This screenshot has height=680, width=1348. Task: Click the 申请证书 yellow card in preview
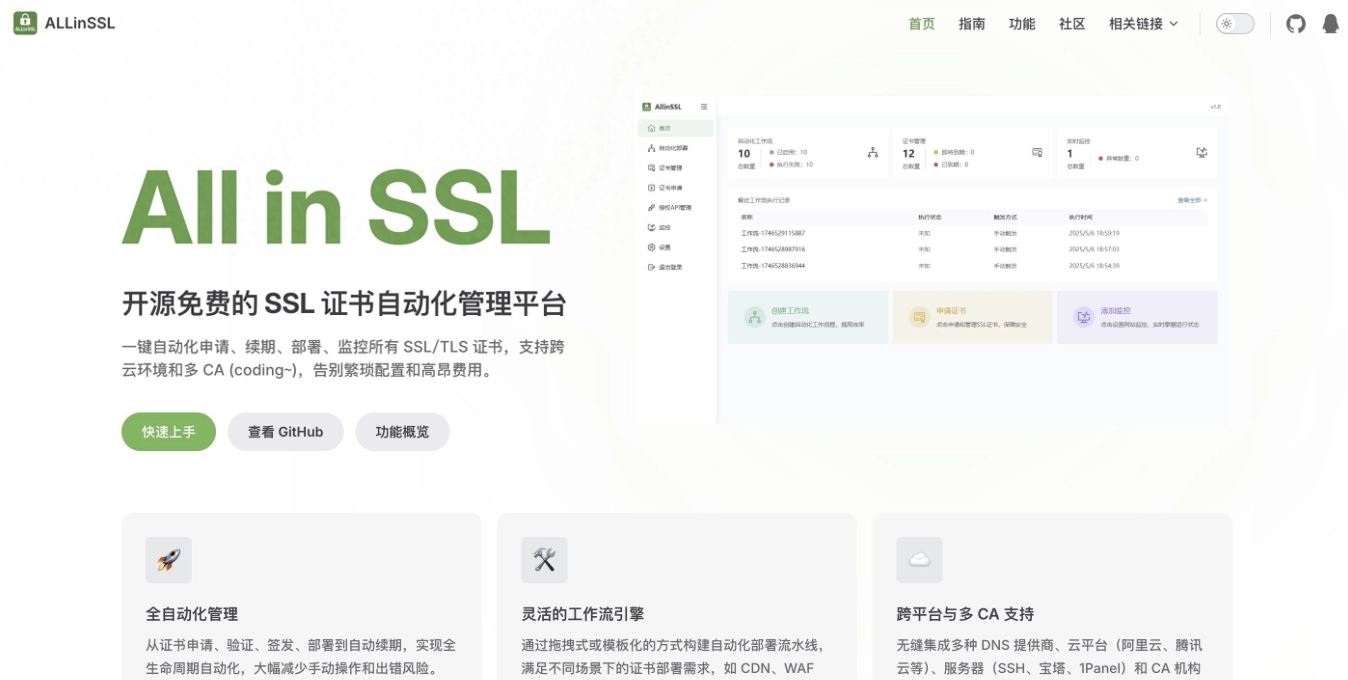(x=972, y=317)
